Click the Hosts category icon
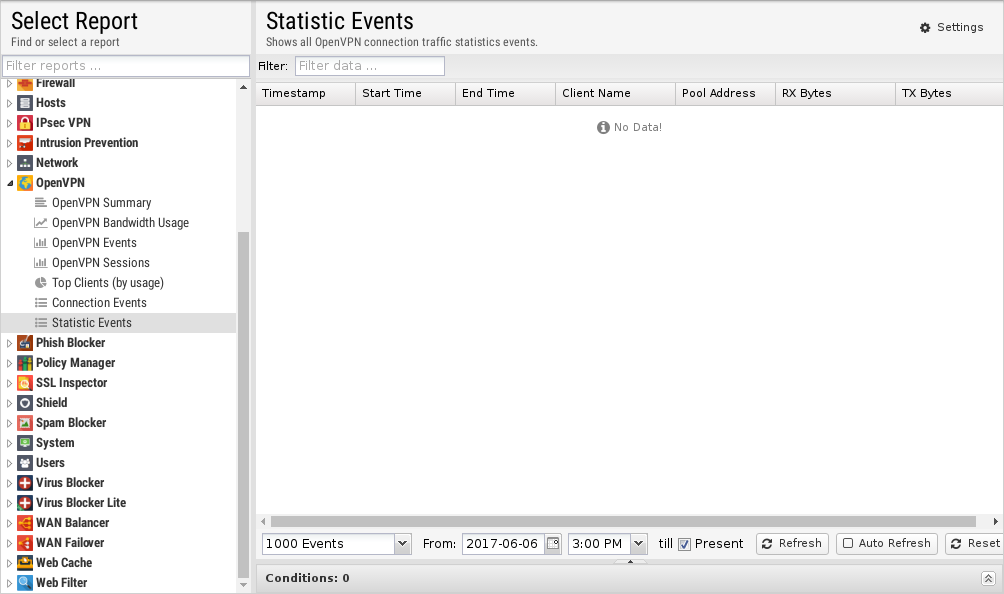 [x=25, y=102]
